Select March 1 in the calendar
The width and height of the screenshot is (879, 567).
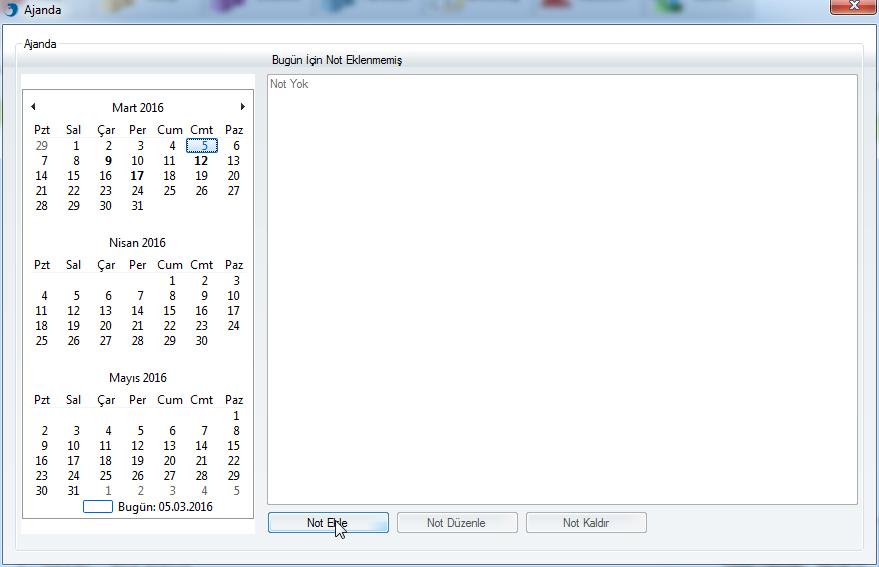point(76,146)
